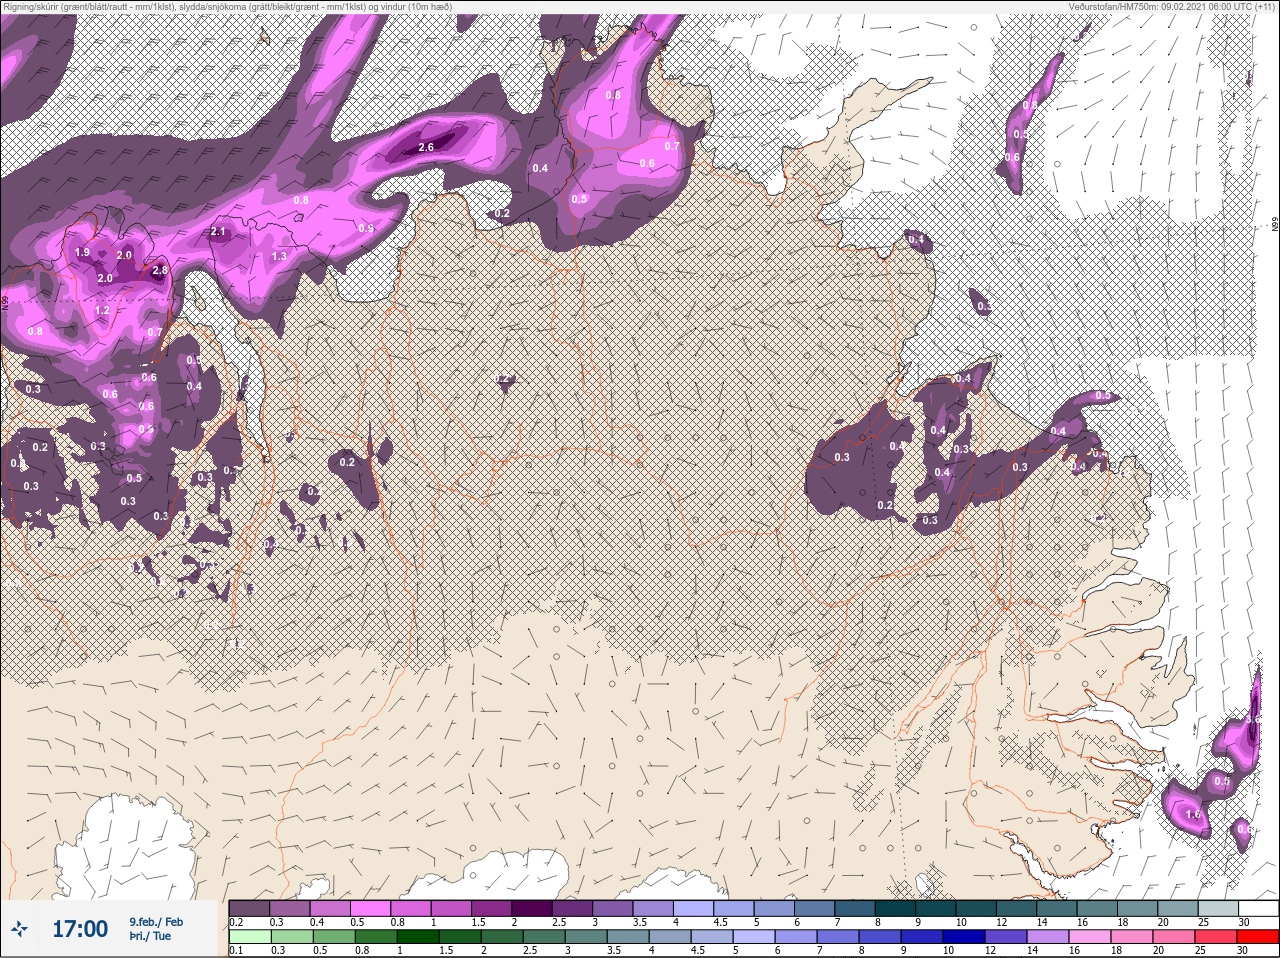Select the 17:00 forecast time label
Screen dimensions: 1280x958
[x=80, y=929]
